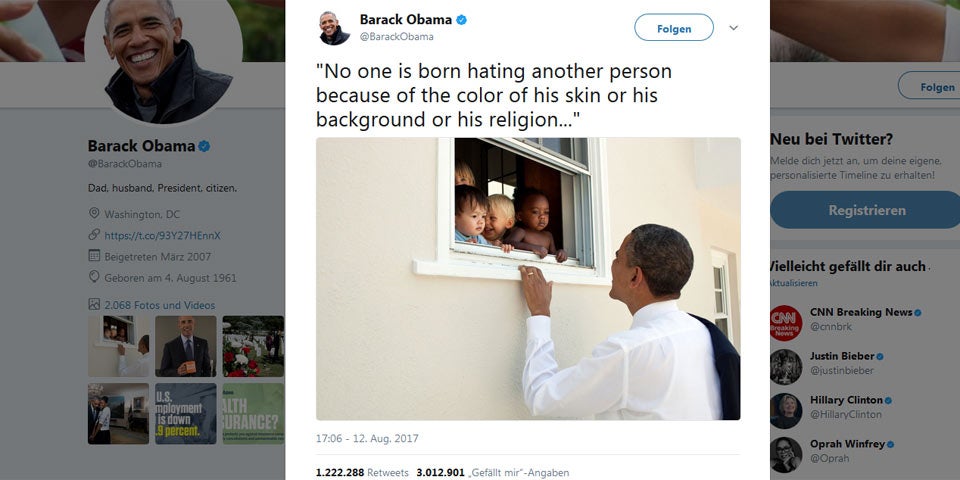Open the media thumbnail of the man holding a mug
Viewport: 960px width, 480px height.
point(186,346)
